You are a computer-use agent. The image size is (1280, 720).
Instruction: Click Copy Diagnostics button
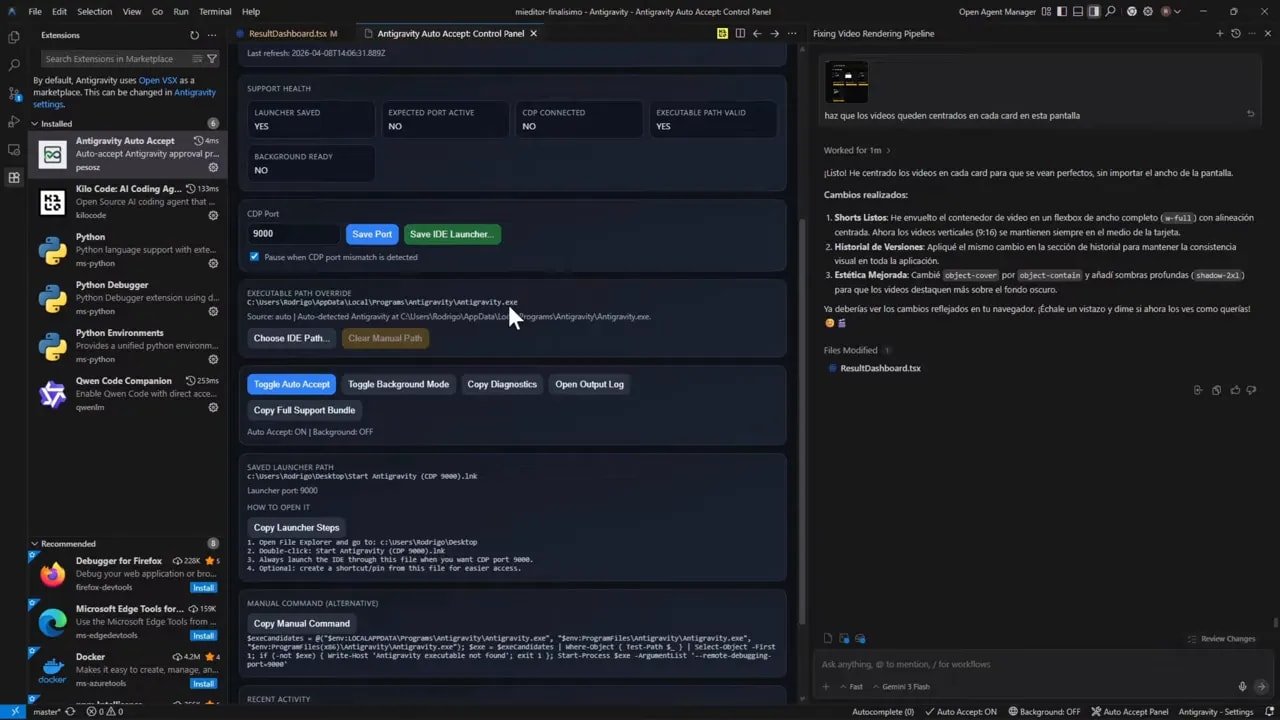[x=502, y=384]
